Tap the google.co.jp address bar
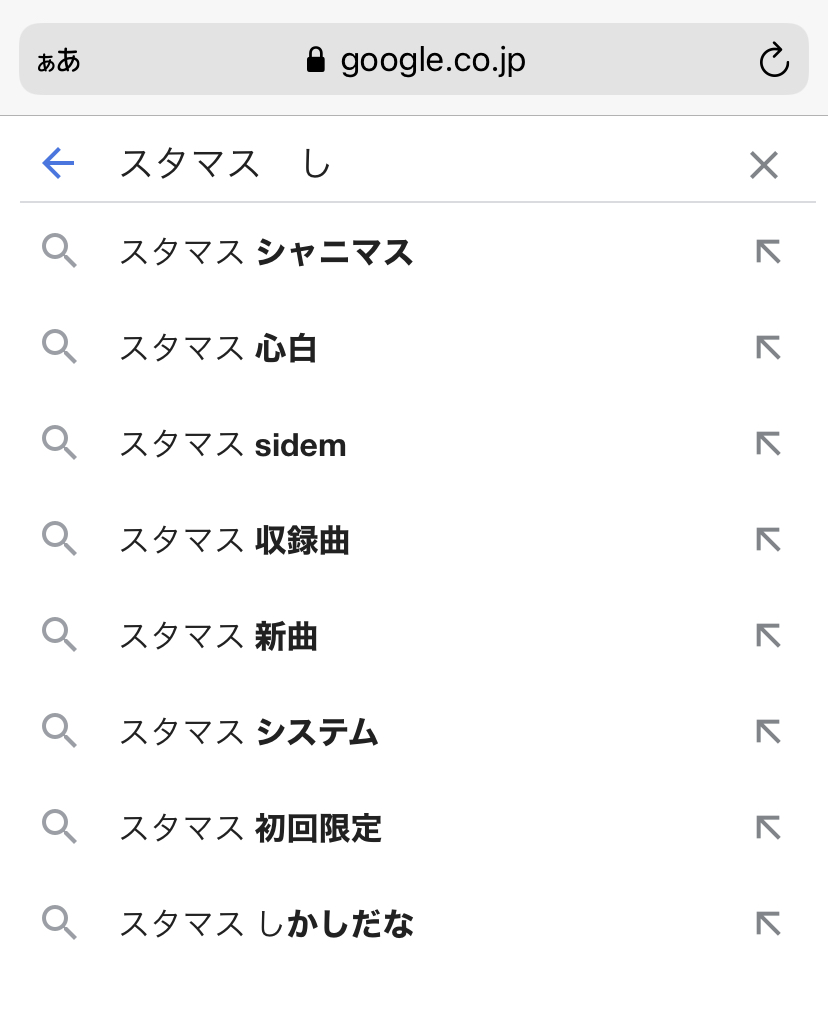 (x=432, y=61)
